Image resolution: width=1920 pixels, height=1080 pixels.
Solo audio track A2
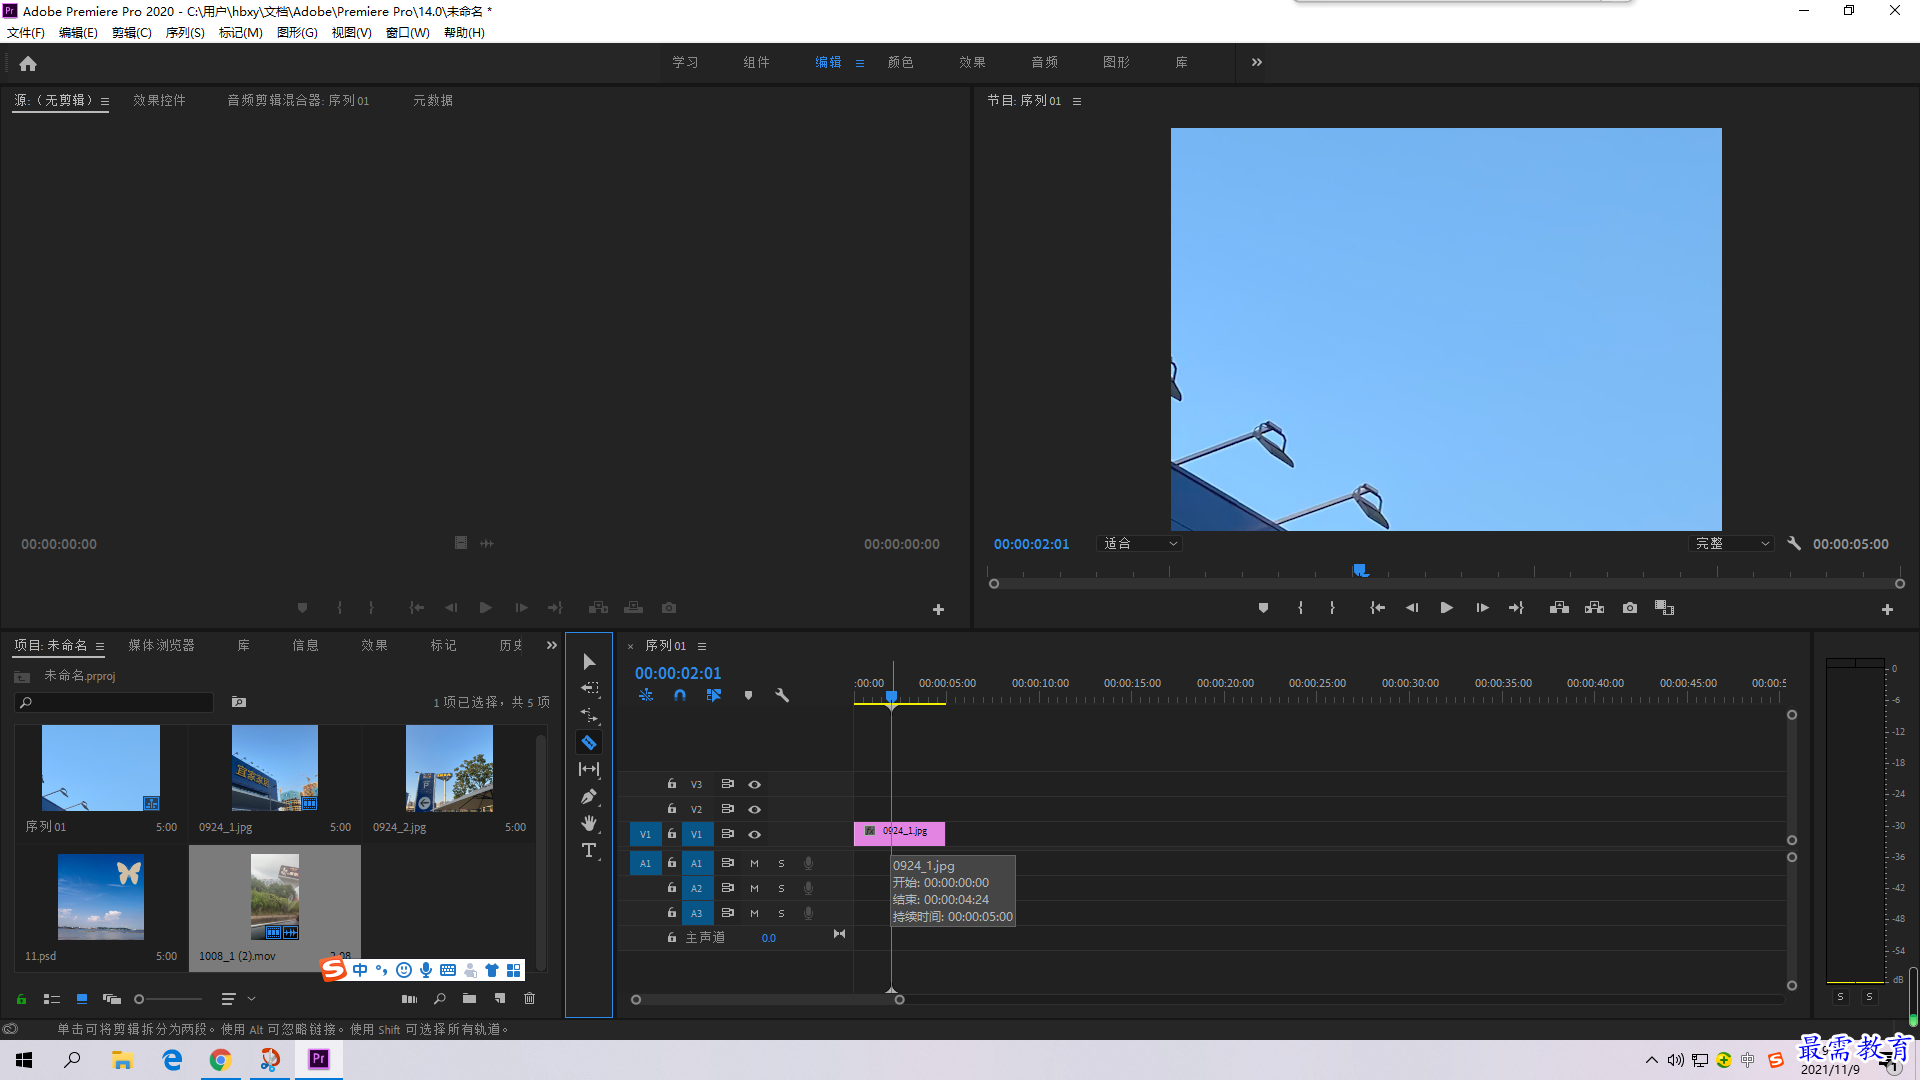(x=781, y=888)
